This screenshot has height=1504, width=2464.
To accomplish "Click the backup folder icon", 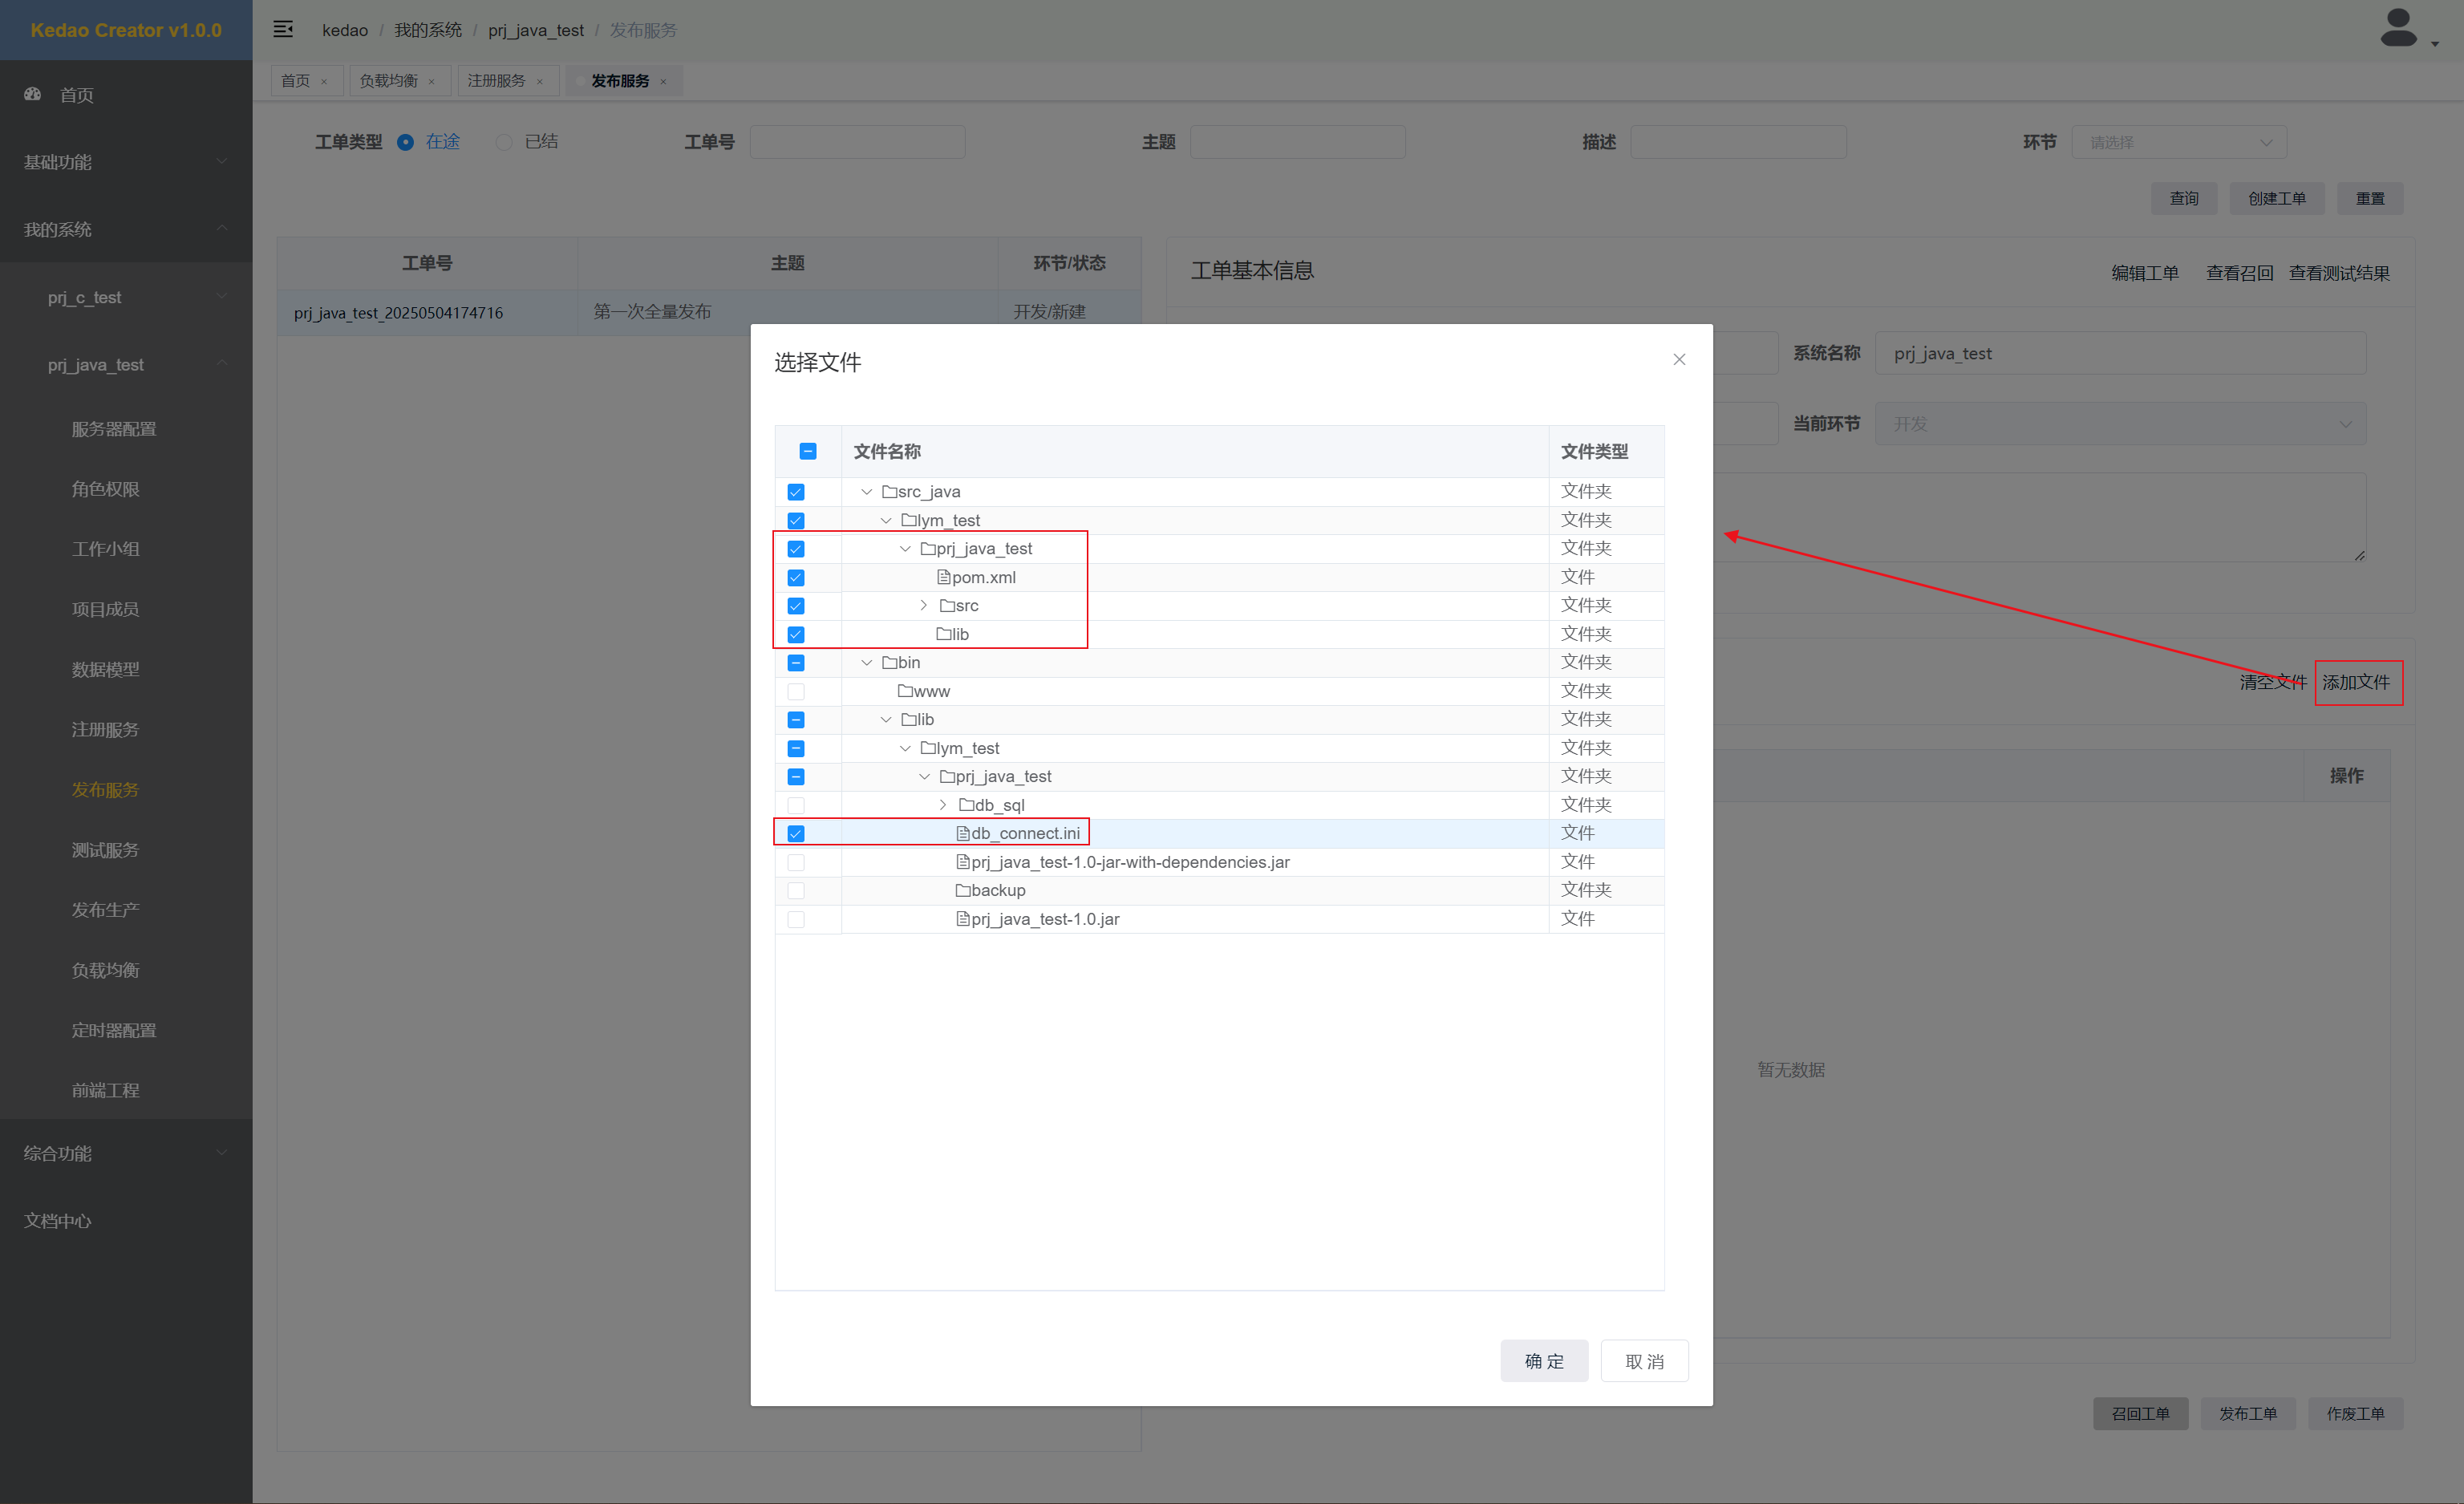I will pyautogui.click(x=963, y=890).
